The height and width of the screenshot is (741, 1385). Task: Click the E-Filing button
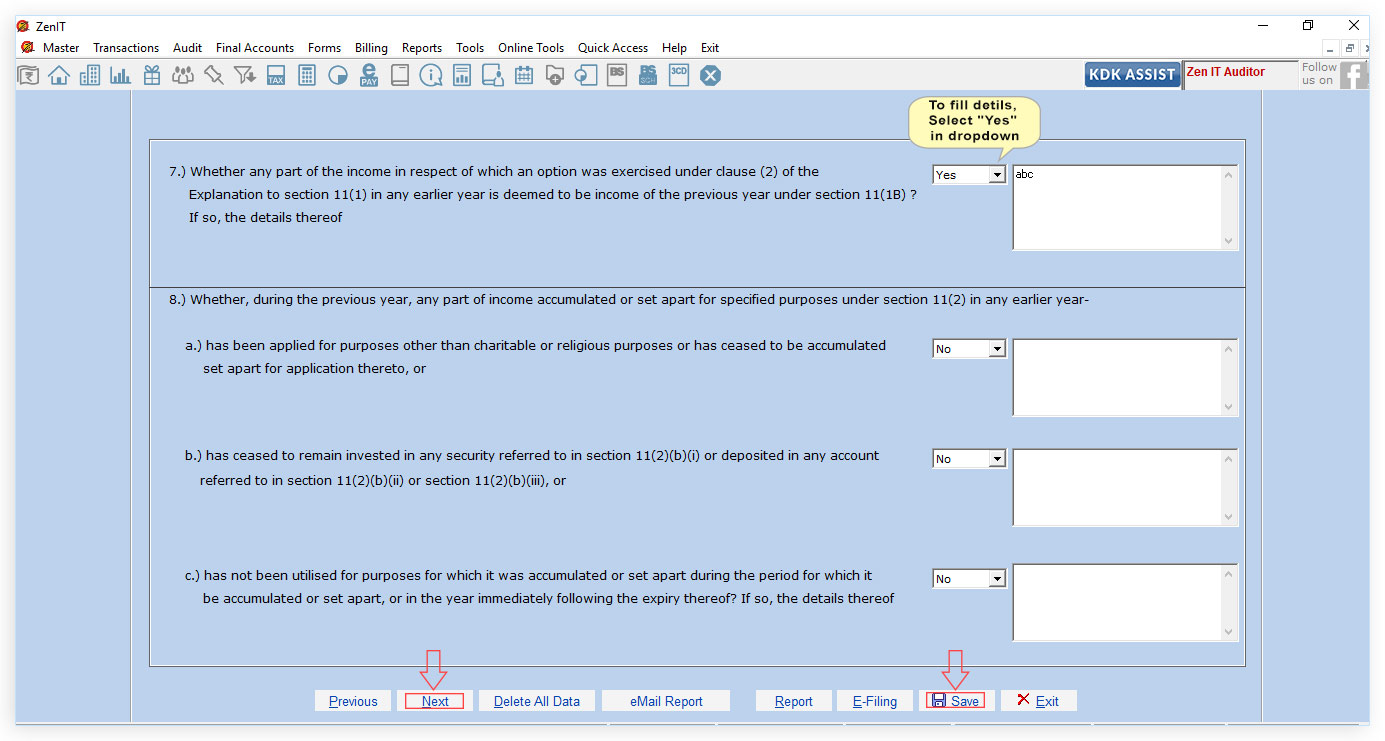click(x=875, y=701)
